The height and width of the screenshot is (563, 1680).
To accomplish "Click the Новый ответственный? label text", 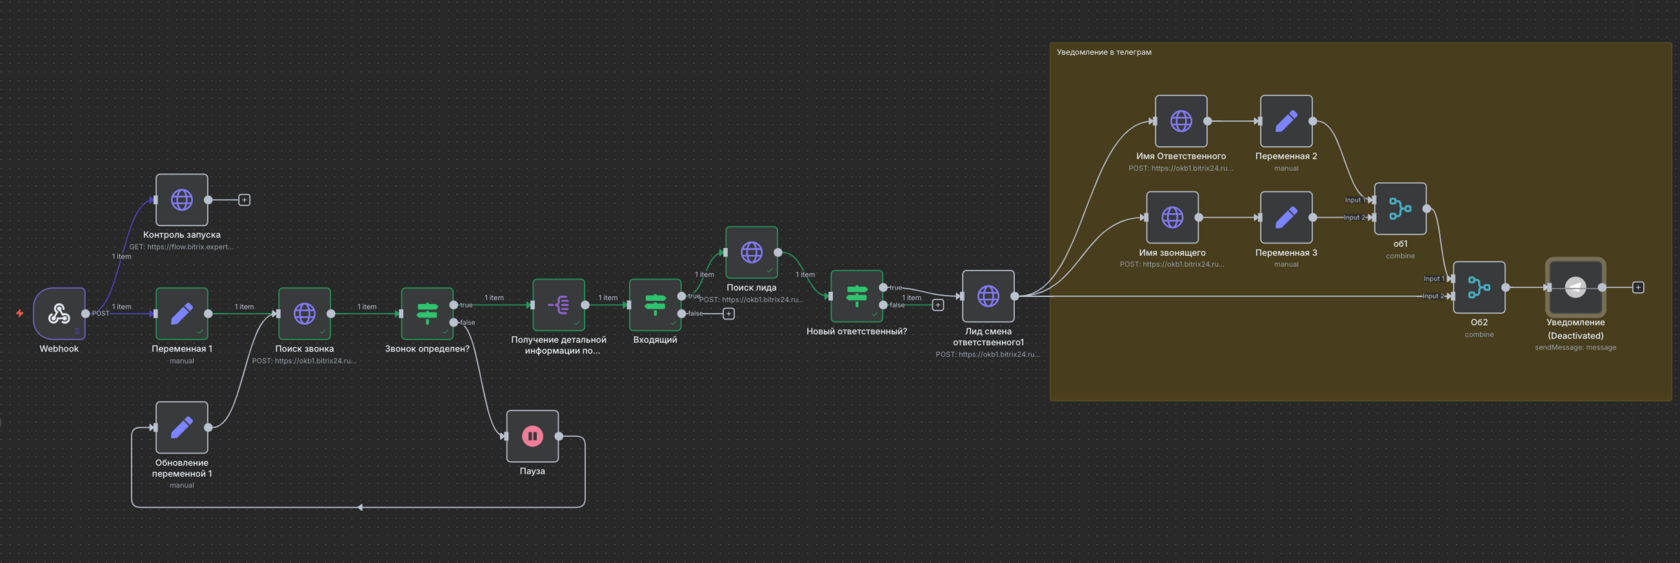I will click(857, 331).
